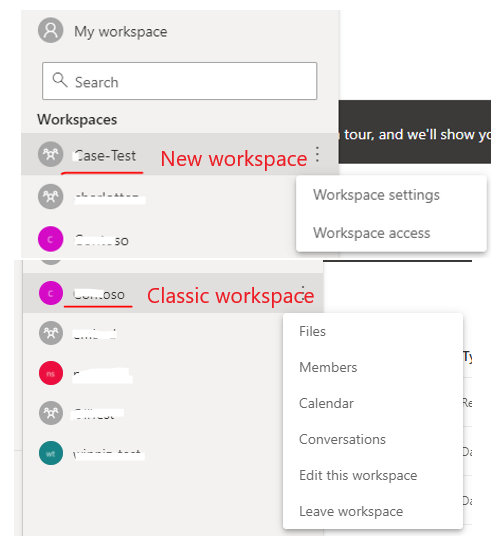The height and width of the screenshot is (544, 491).
Task: Select Edit this workspace option
Action: [x=358, y=476]
